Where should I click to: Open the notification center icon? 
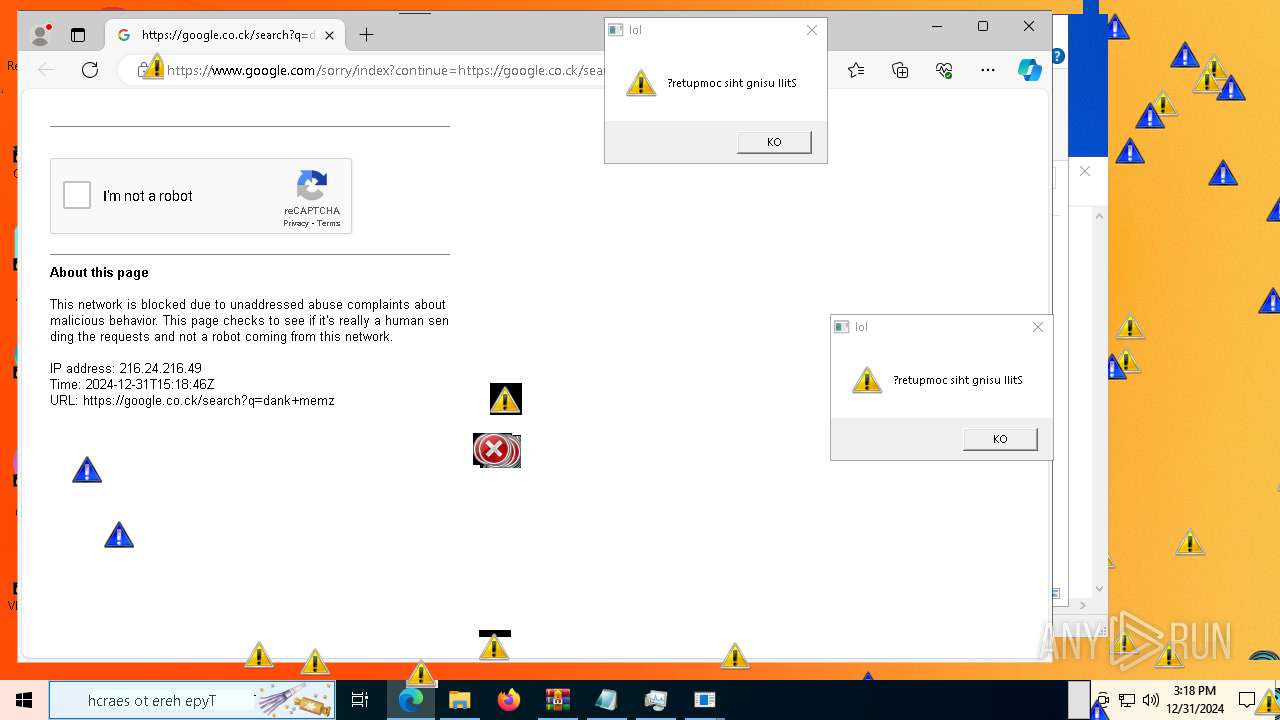pos(1247,700)
